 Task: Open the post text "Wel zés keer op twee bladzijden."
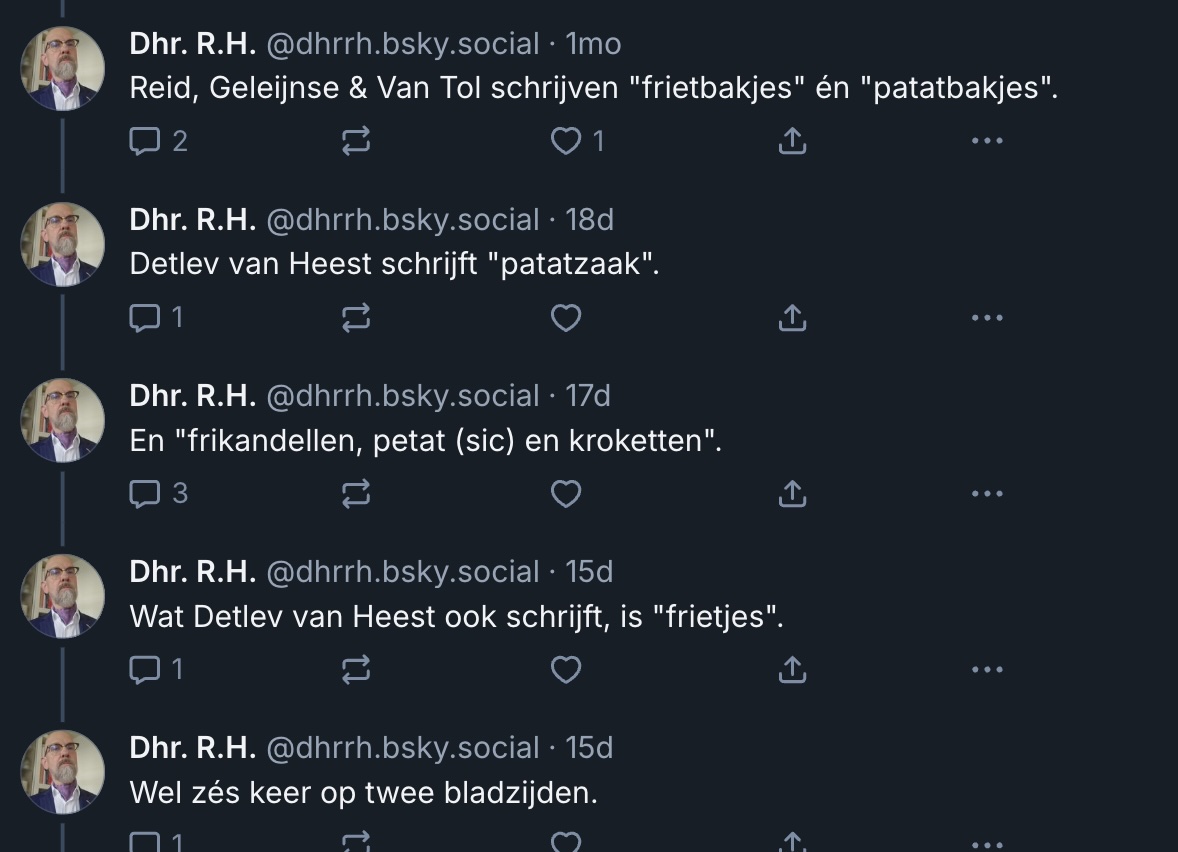(363, 793)
